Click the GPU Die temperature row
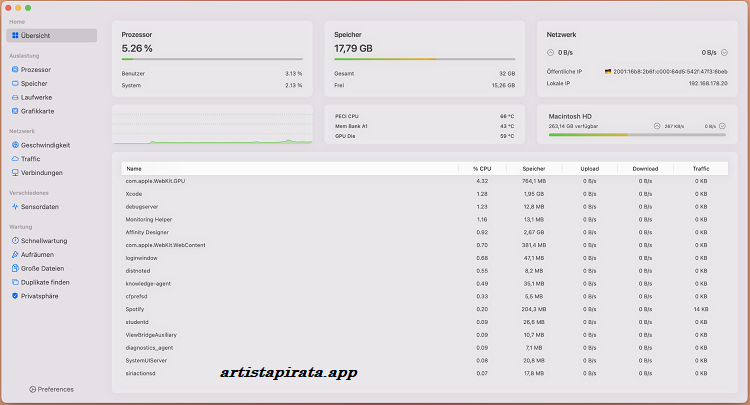This screenshot has height=405, width=750. [x=424, y=136]
